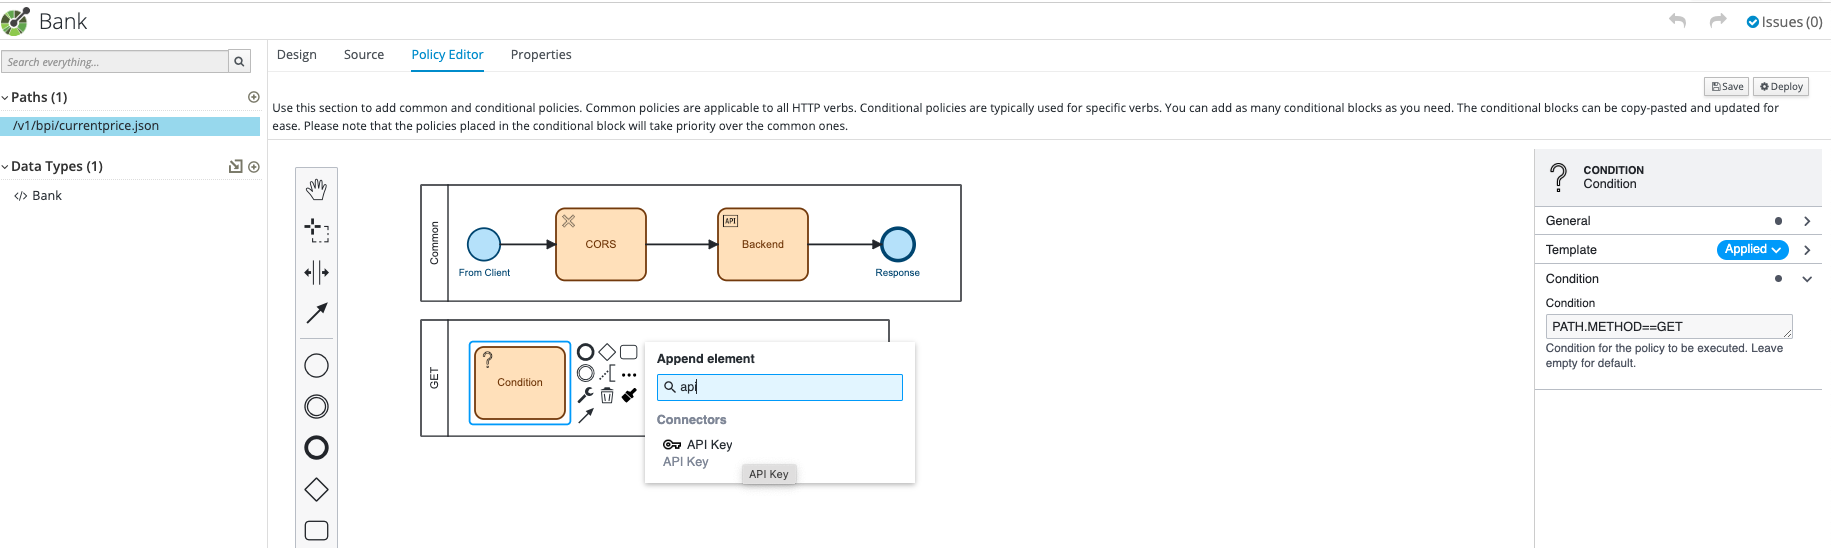
Task: Open more options ellipsis in context pad
Action: pyautogui.click(x=628, y=375)
